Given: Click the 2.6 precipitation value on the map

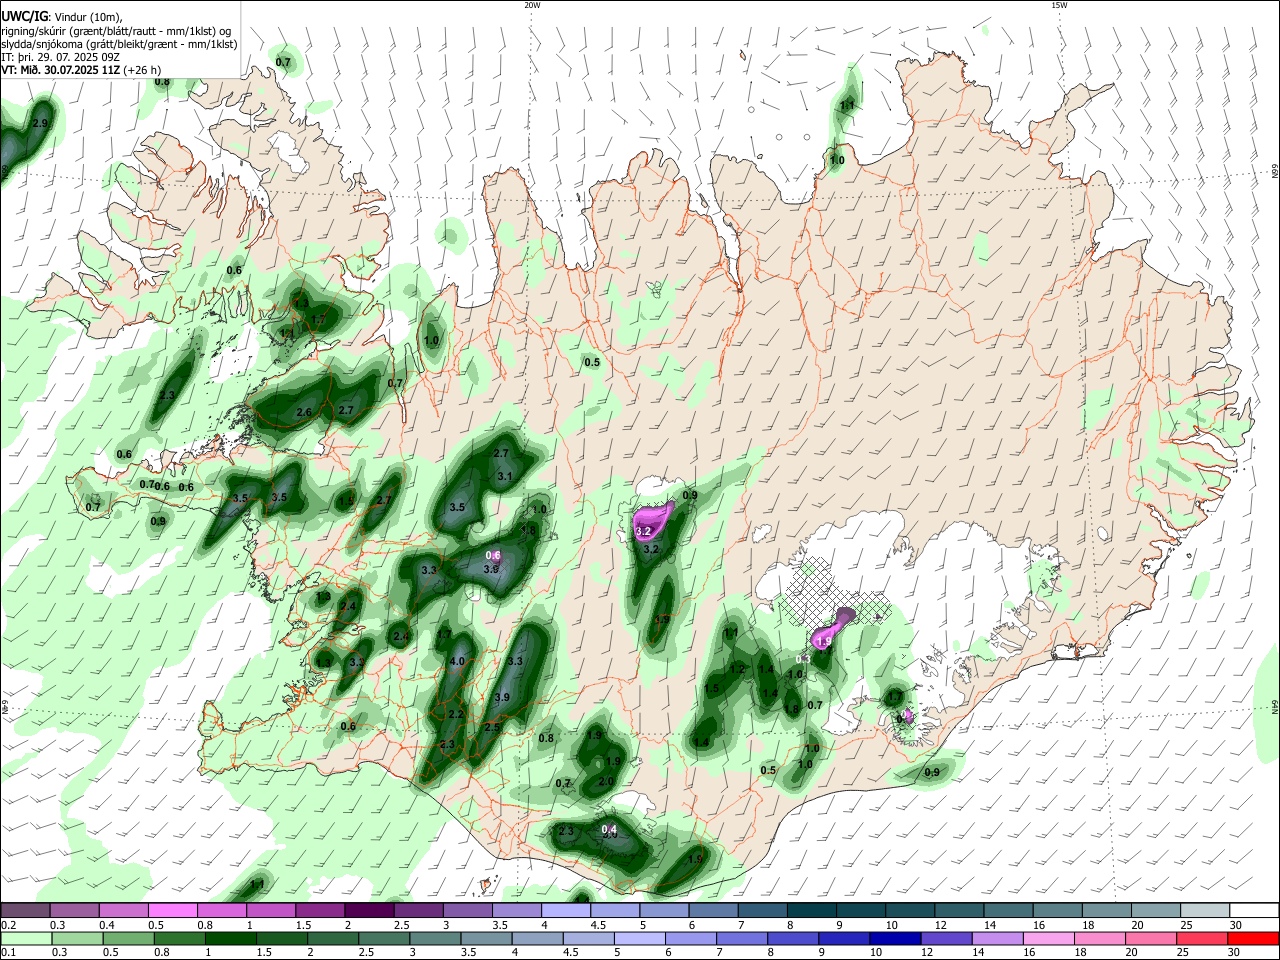Looking at the screenshot, I should pos(304,412).
